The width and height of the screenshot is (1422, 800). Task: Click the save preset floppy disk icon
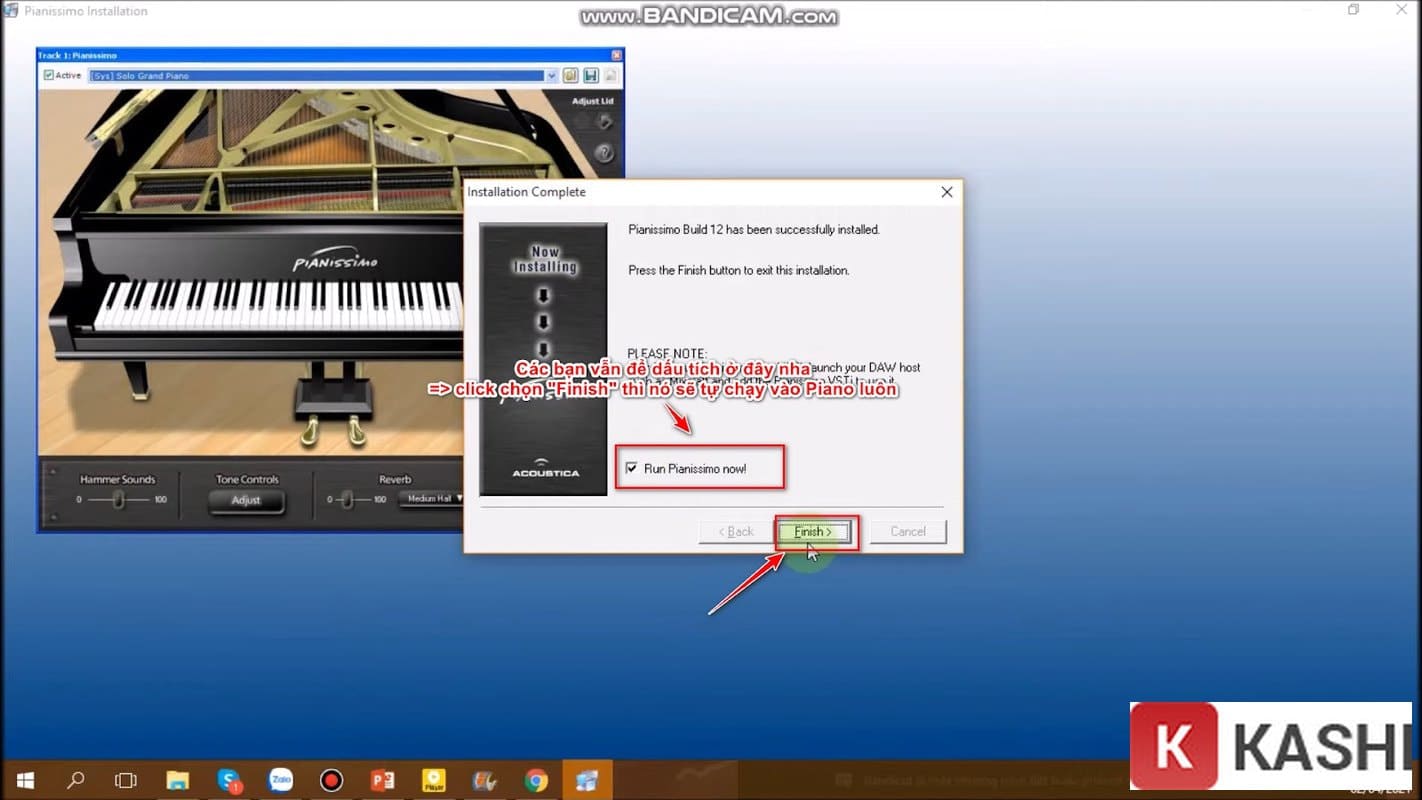click(x=590, y=76)
